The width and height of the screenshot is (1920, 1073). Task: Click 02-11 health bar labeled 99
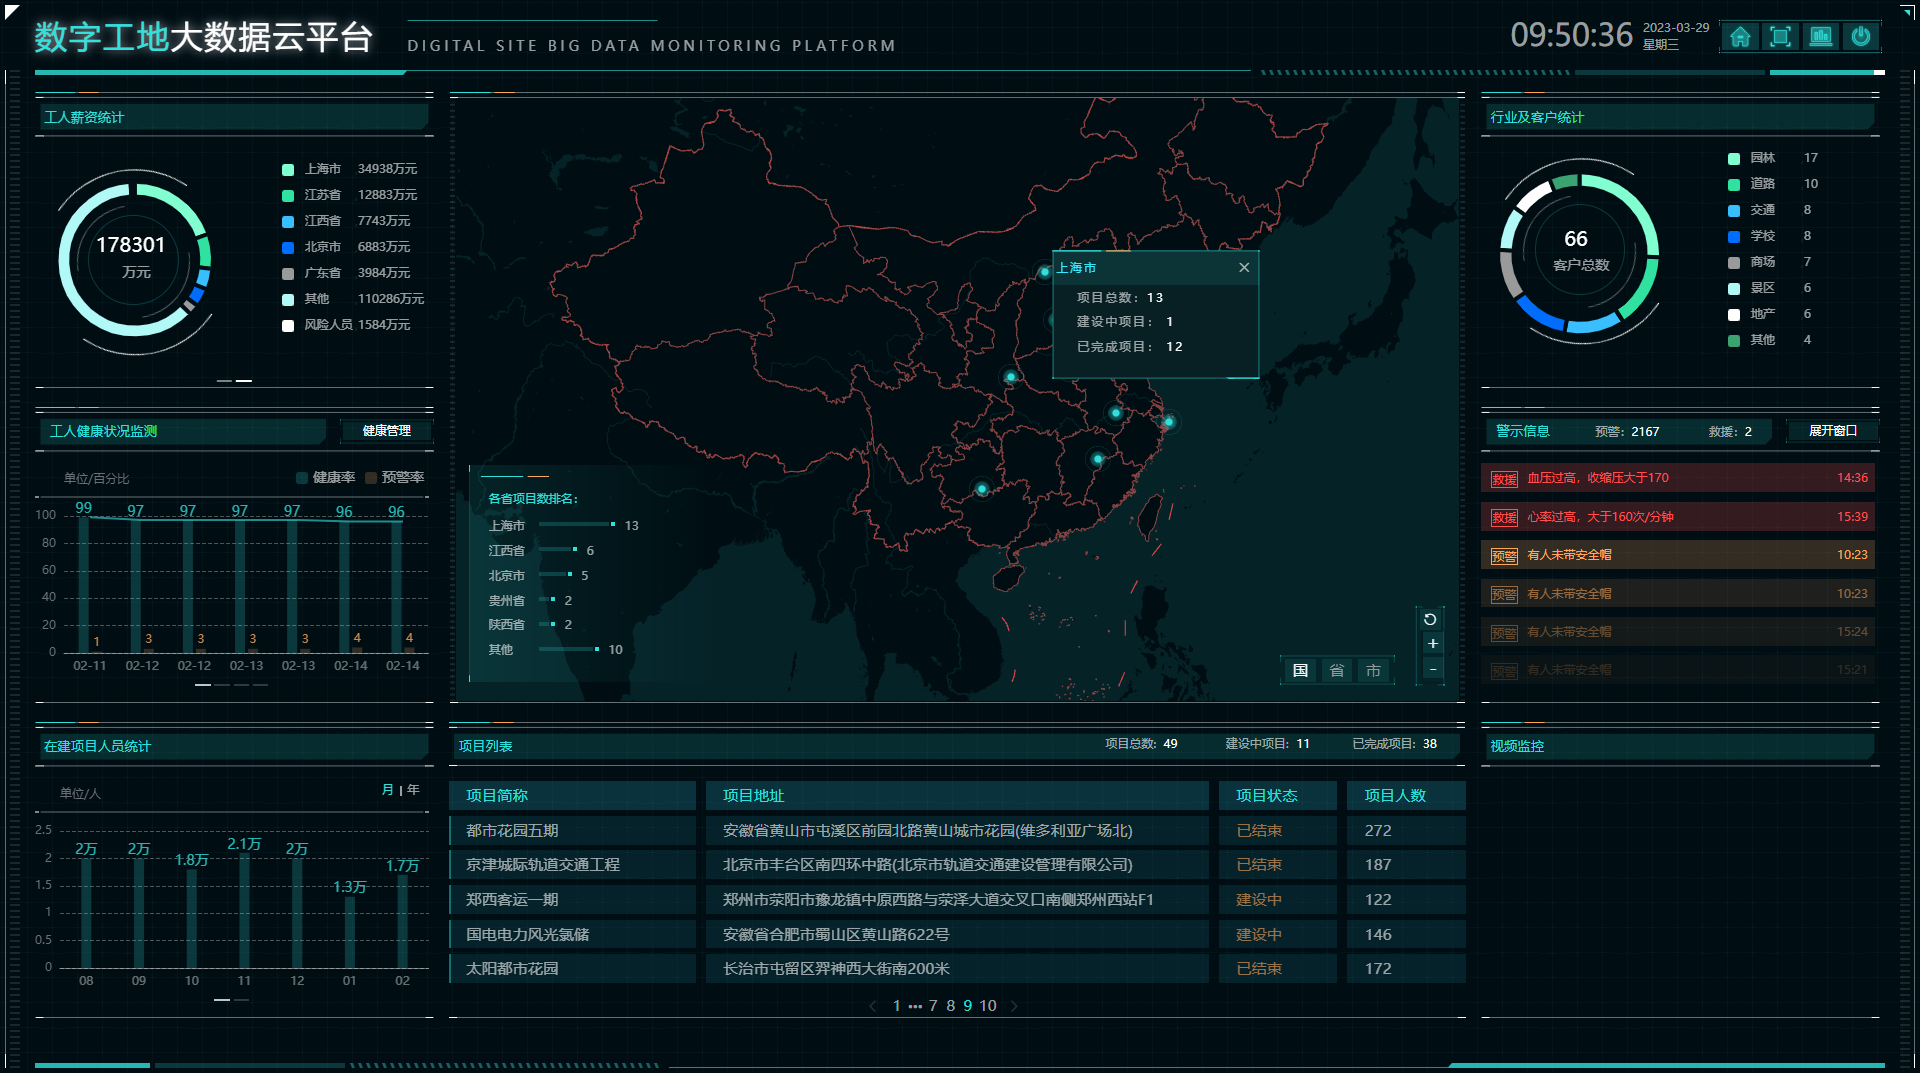pyautogui.click(x=84, y=586)
